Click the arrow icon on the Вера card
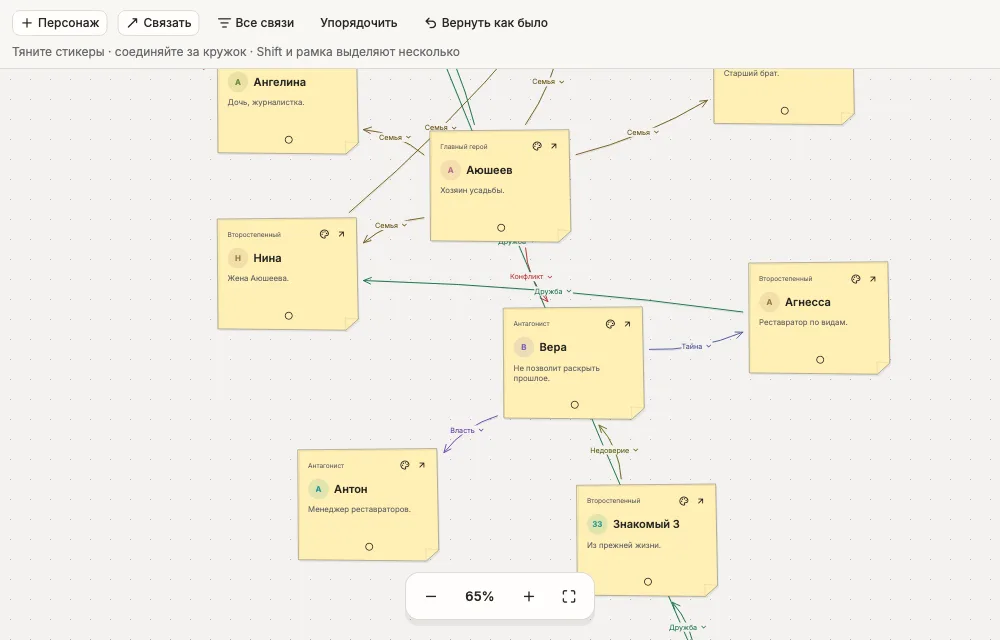 tap(628, 324)
